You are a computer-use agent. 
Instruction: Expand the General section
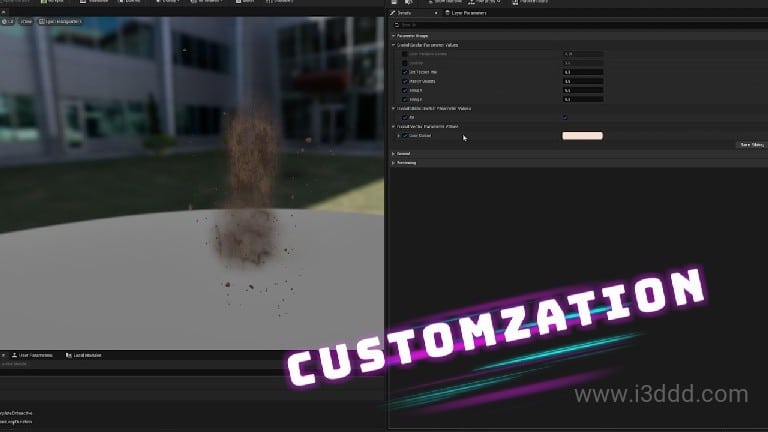click(x=393, y=154)
